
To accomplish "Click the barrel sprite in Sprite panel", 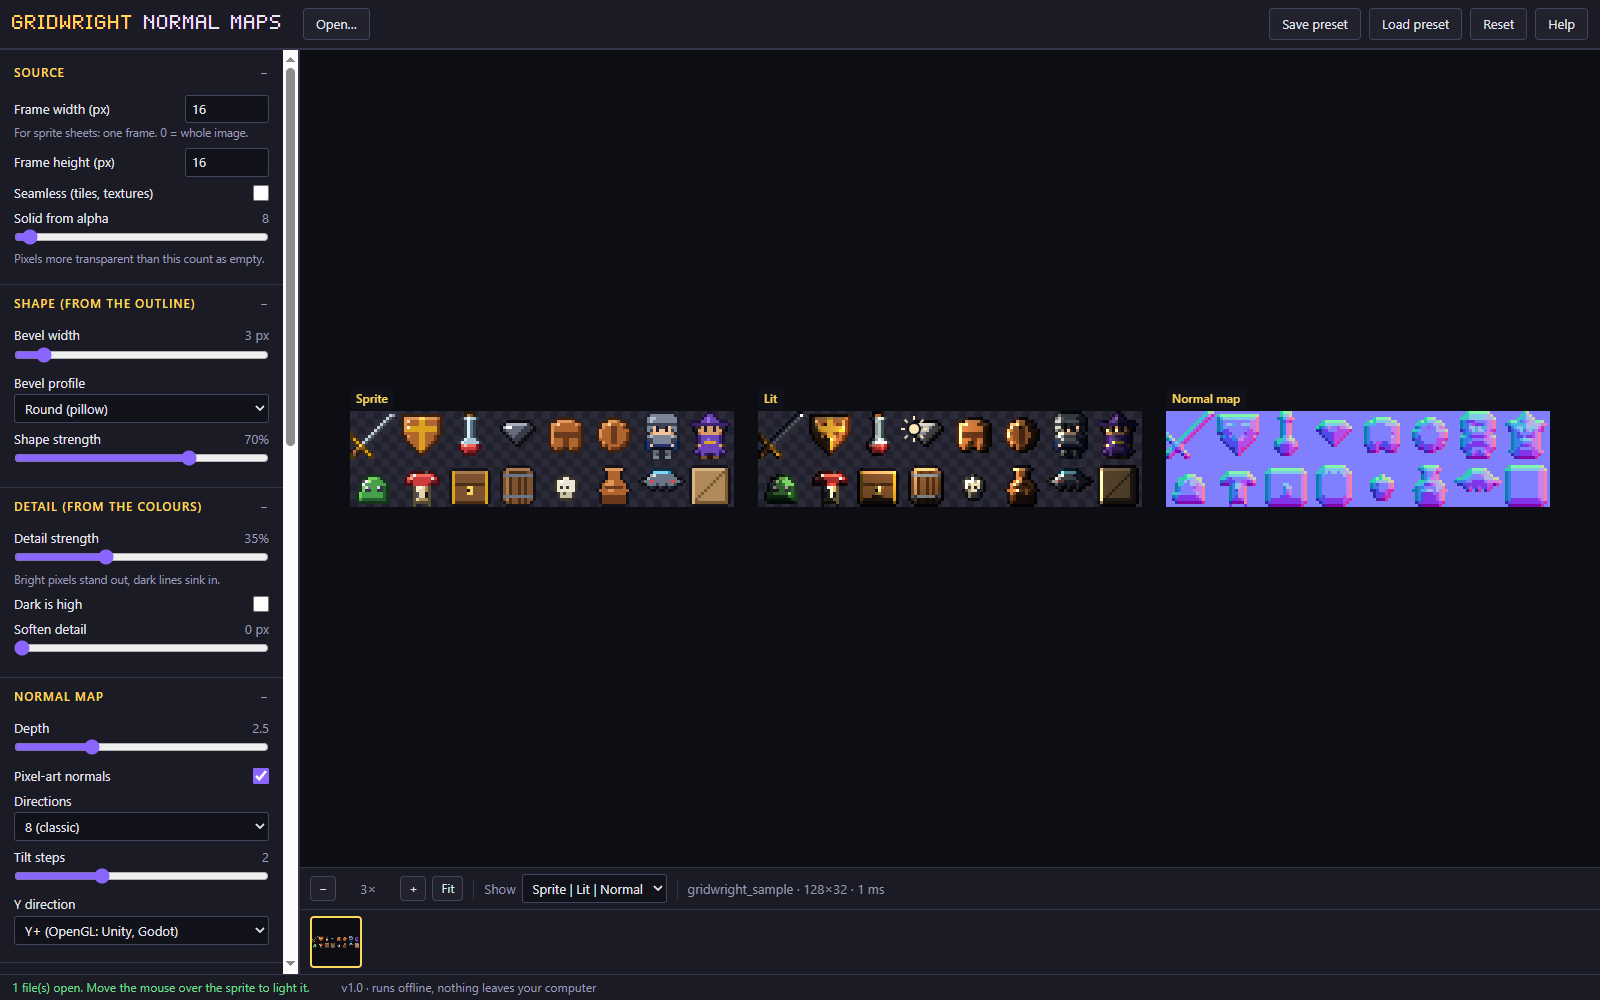I will [x=518, y=487].
